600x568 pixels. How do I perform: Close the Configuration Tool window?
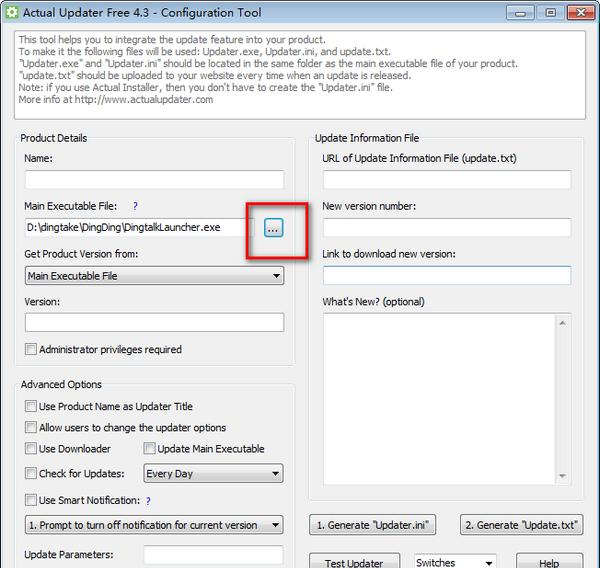pyautogui.click(x=581, y=13)
